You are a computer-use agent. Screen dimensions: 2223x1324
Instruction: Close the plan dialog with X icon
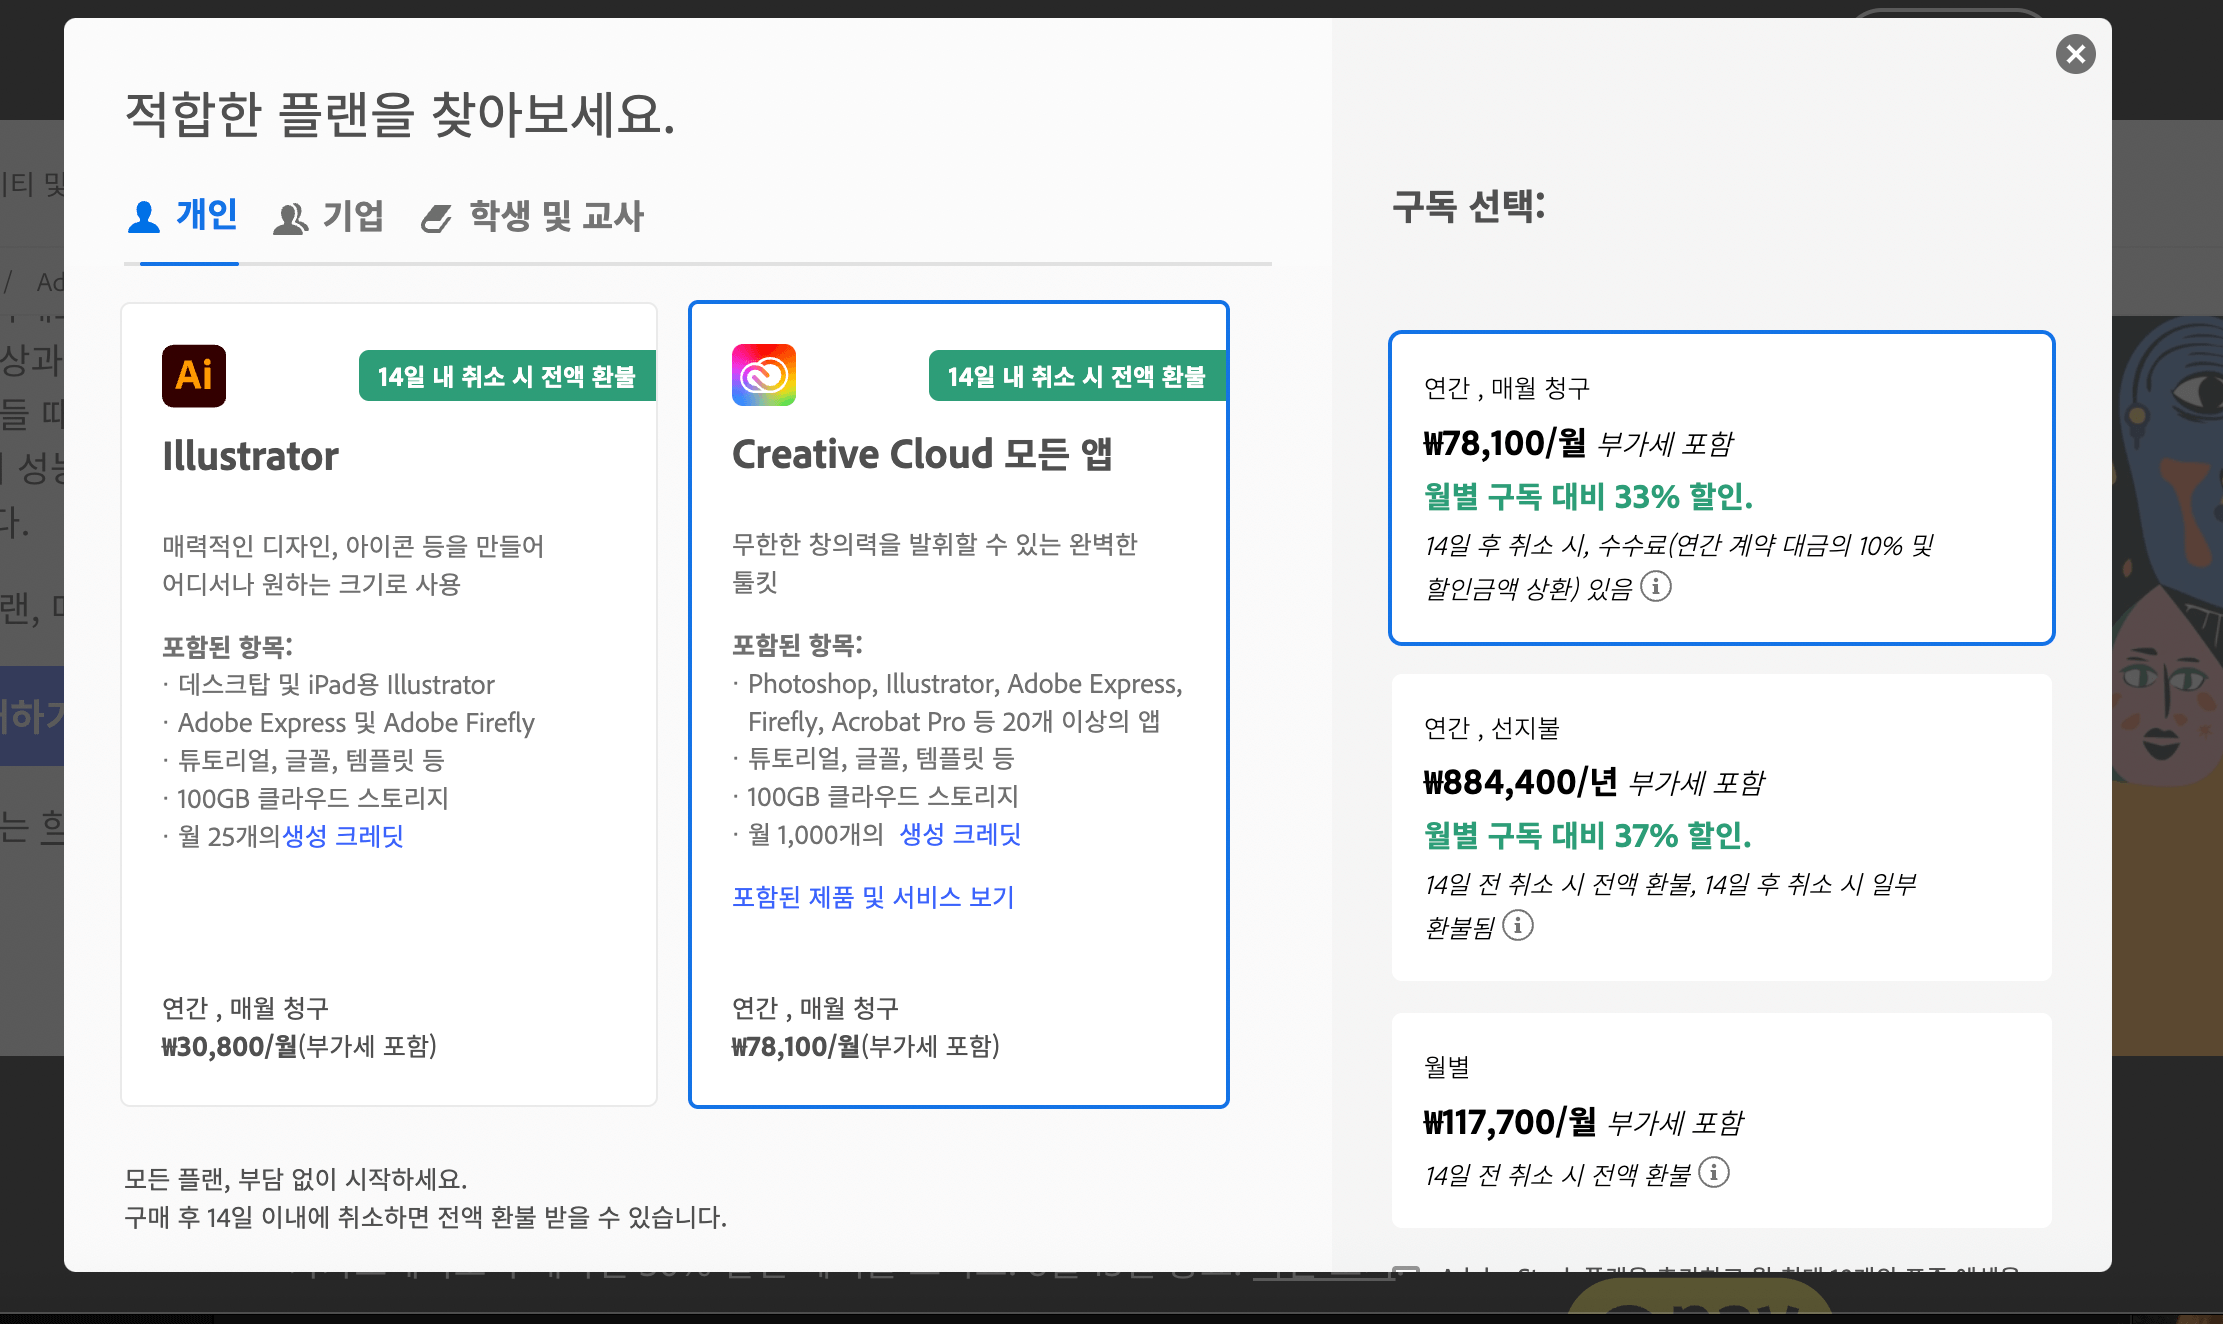pos(2075,54)
